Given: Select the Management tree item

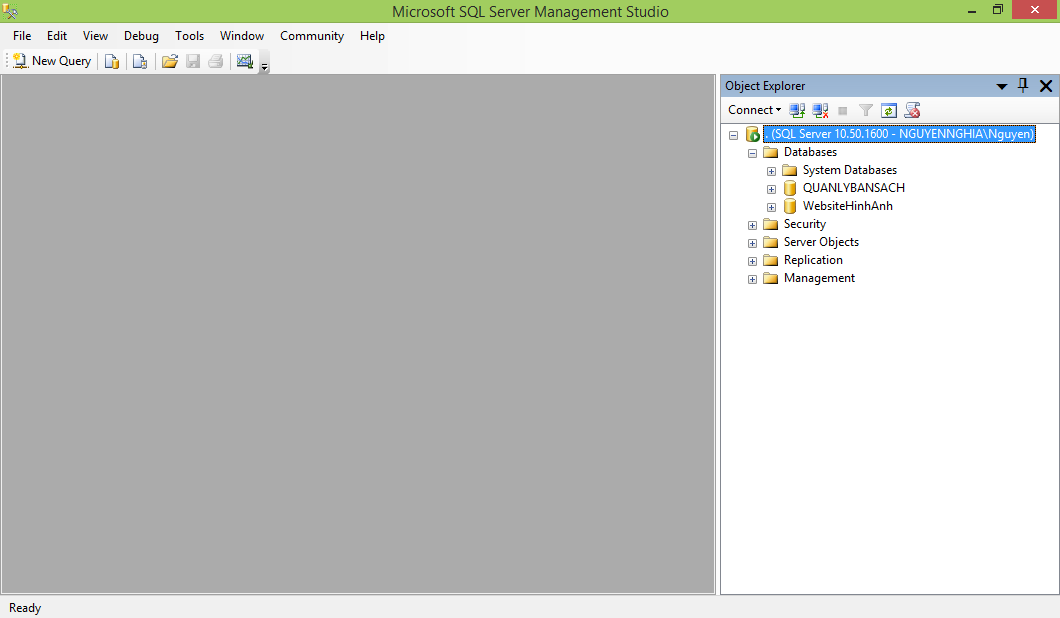Looking at the screenshot, I should point(819,278).
